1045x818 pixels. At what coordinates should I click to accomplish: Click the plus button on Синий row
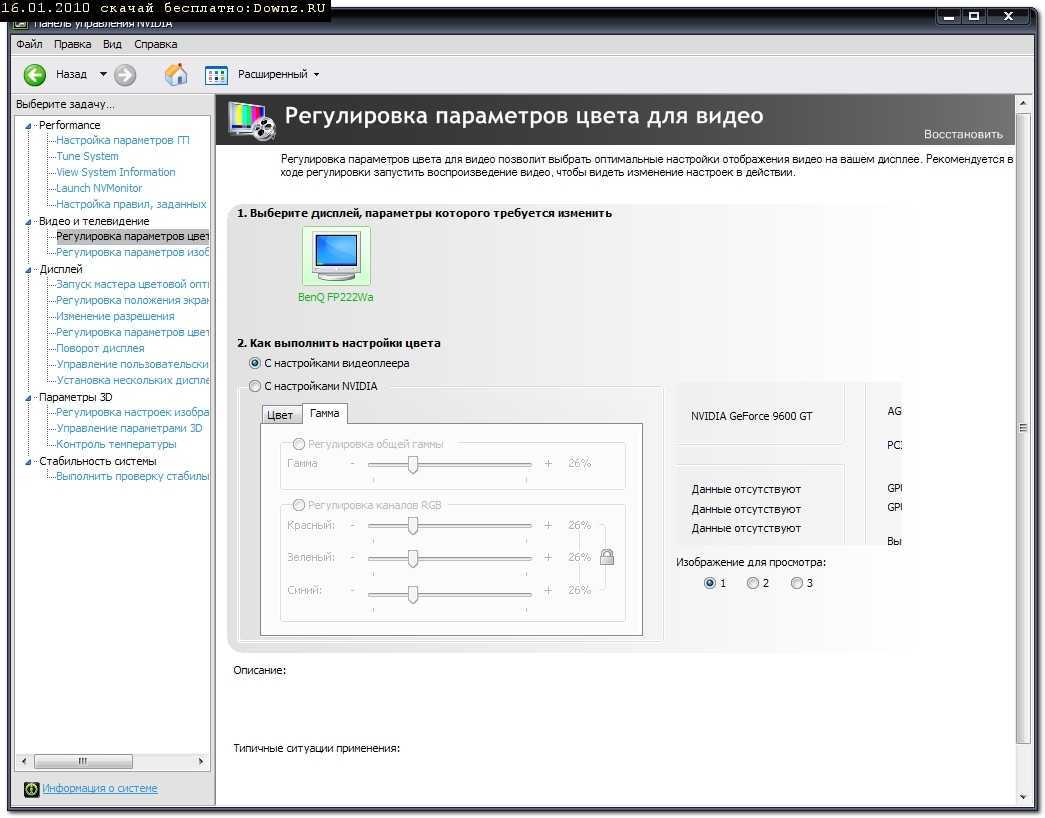coord(548,590)
